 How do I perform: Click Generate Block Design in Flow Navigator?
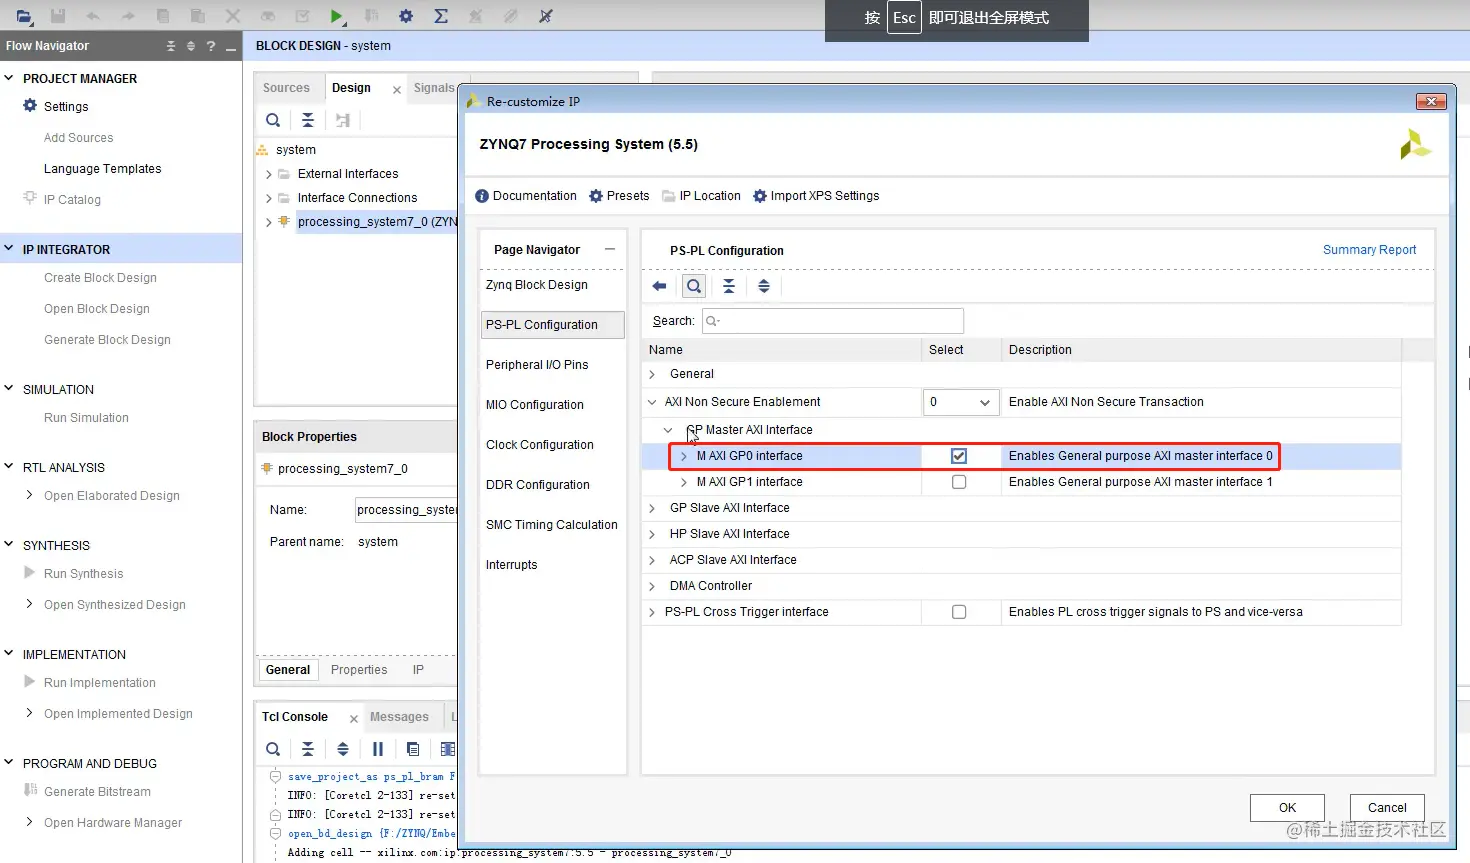tap(107, 340)
